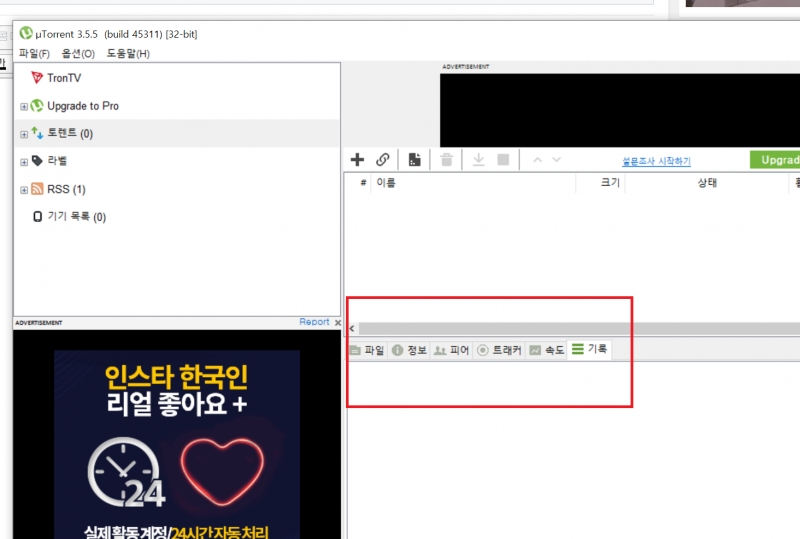Switch to the 트래커 tab
800x539 pixels.
[x=499, y=350]
